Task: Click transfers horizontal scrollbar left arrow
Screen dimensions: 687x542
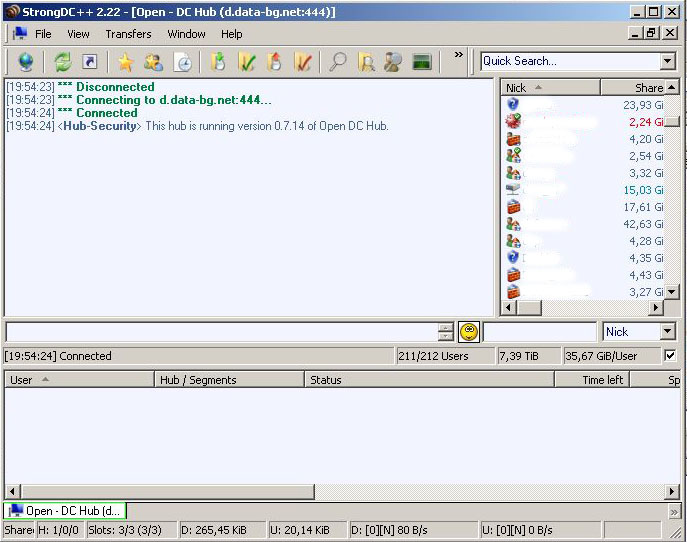Action: coord(12,491)
